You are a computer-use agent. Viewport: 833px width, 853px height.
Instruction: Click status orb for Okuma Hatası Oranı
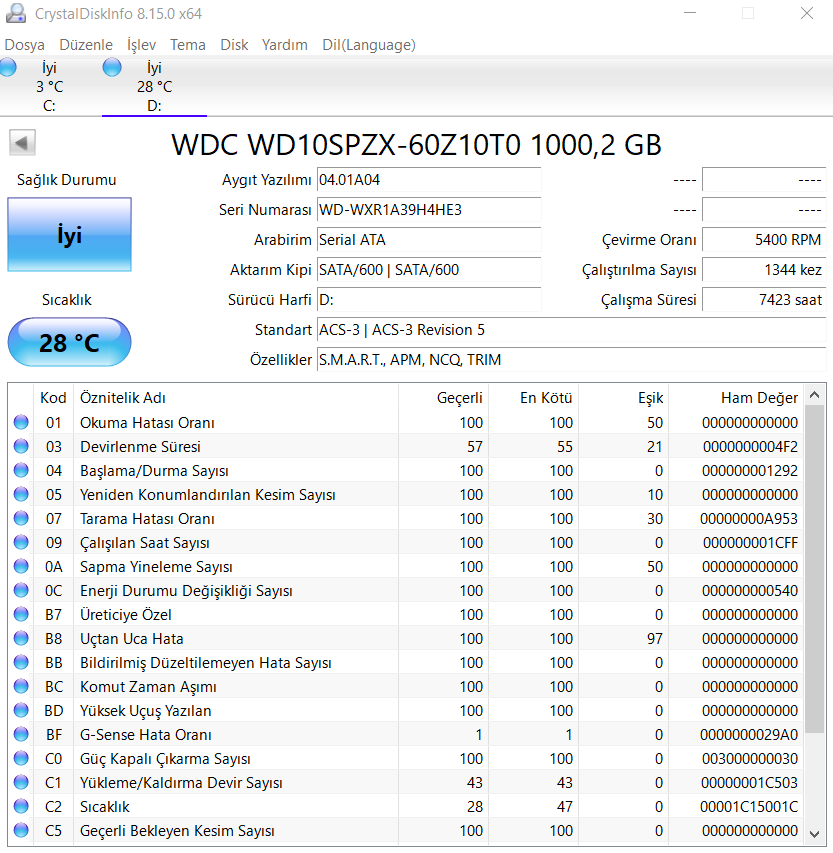click(x=20, y=423)
